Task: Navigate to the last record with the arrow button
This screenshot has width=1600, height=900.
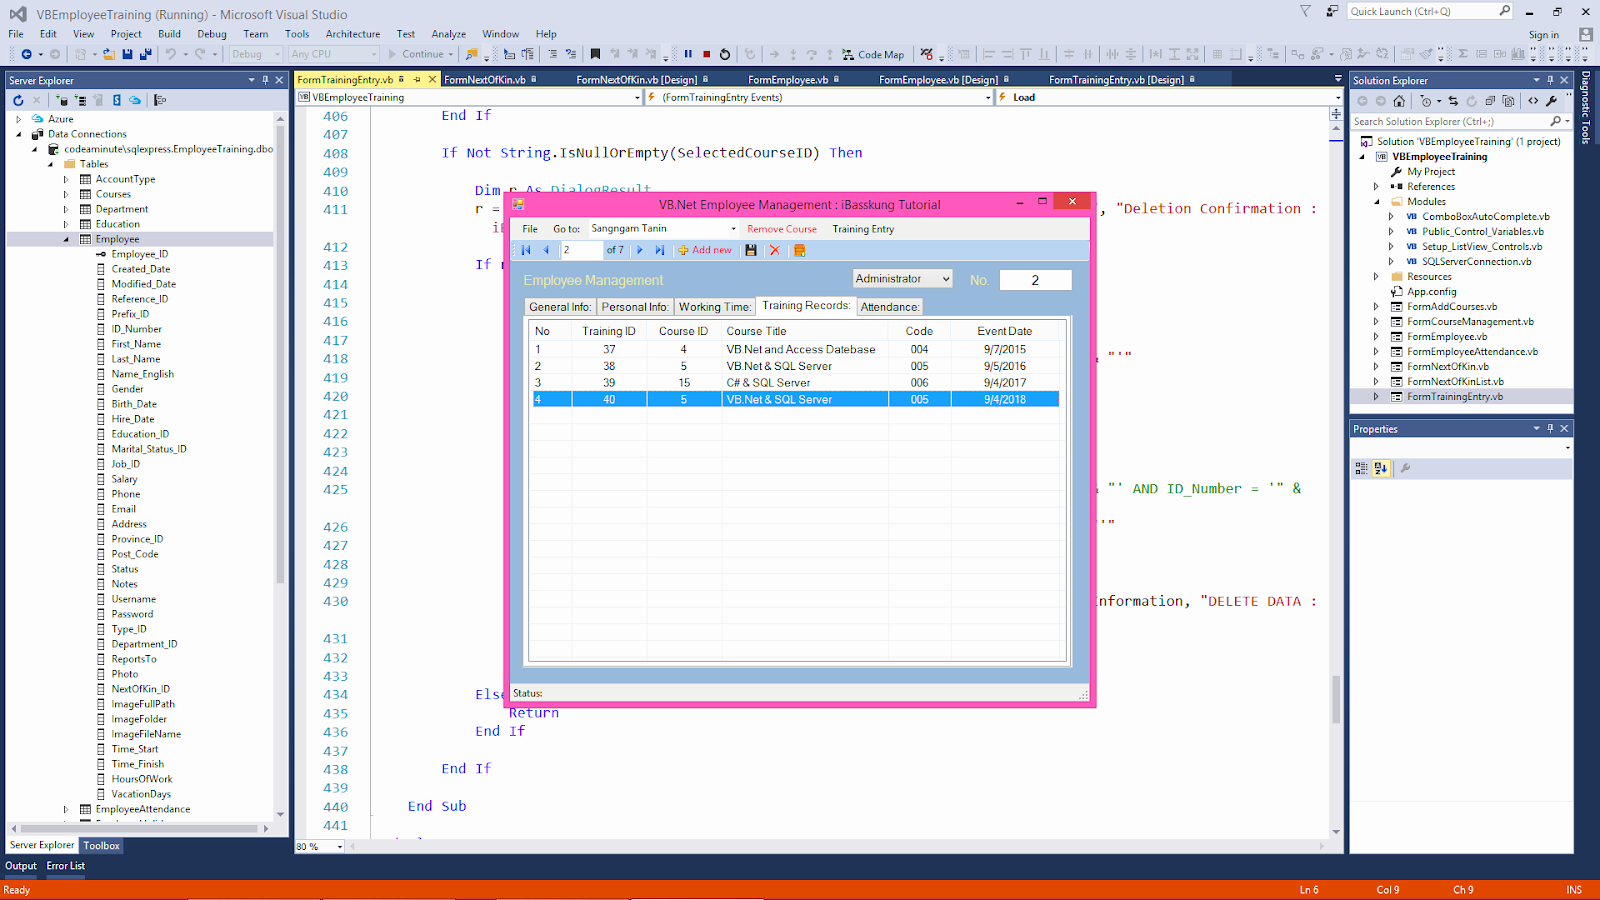Action: tap(659, 250)
